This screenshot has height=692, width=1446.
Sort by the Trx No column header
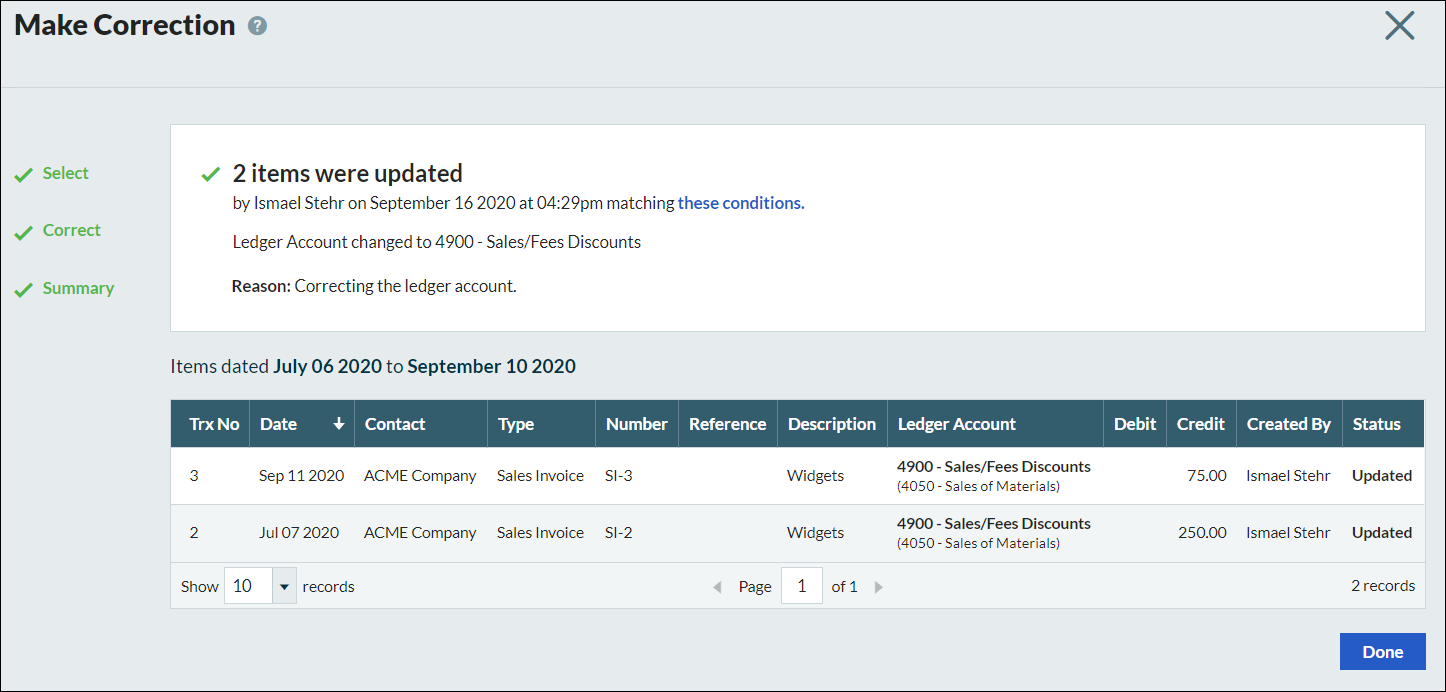(214, 424)
